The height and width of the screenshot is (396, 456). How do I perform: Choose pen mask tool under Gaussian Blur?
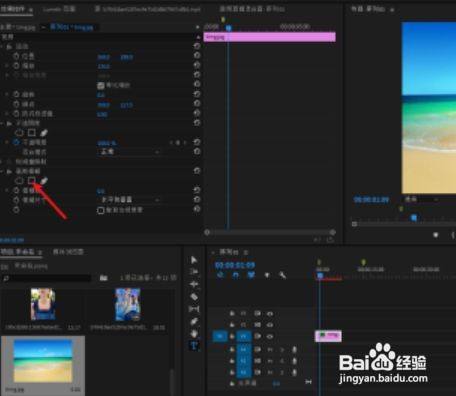coord(44,181)
